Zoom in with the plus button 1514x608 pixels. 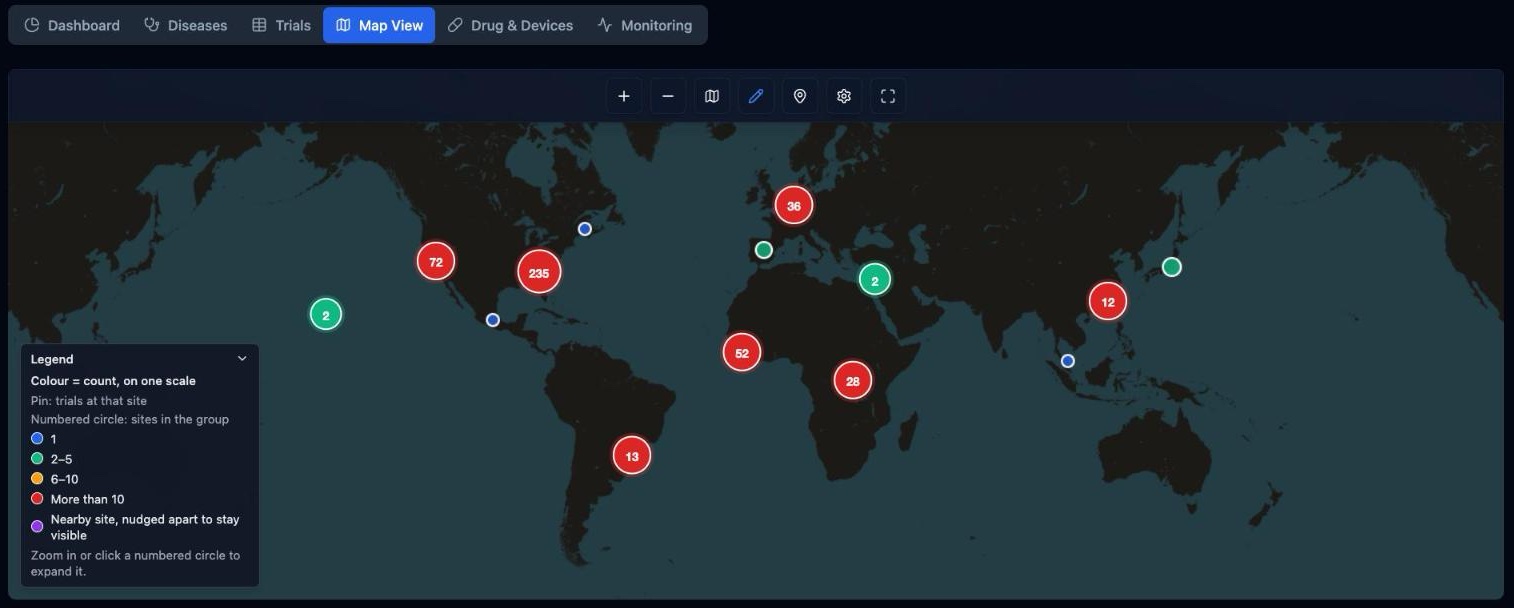coord(624,96)
